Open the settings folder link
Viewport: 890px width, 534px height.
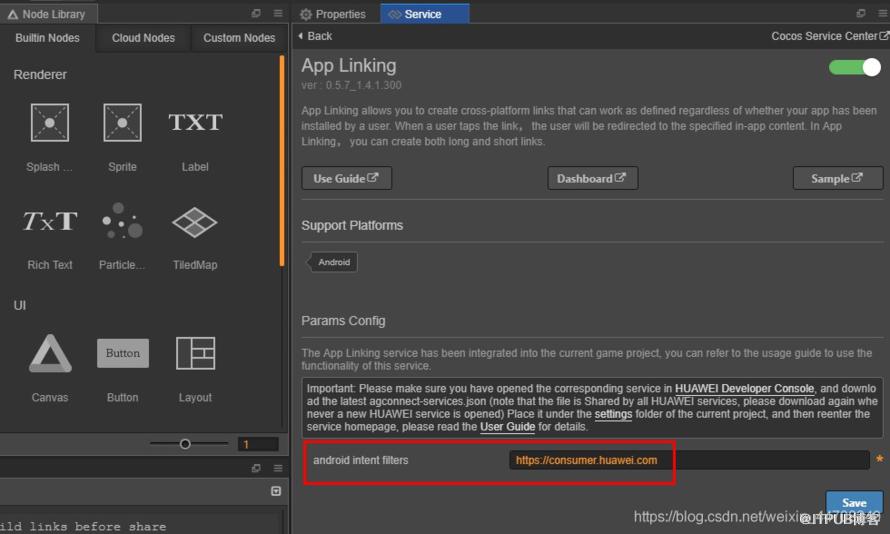pyautogui.click(x=613, y=414)
